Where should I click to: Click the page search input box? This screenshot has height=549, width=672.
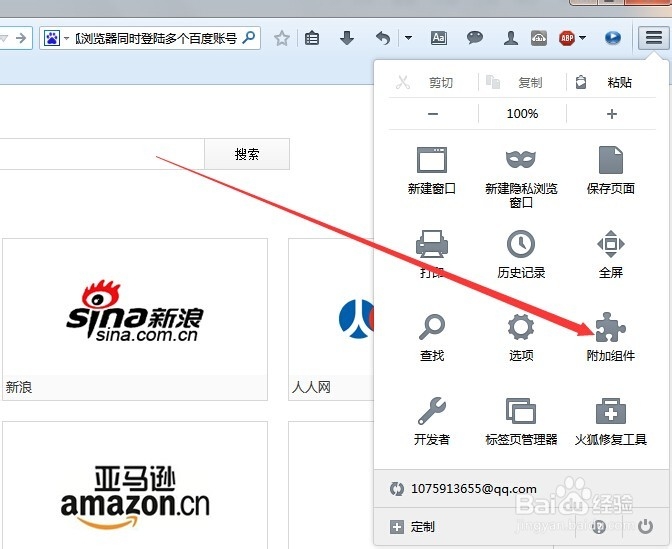click(102, 154)
